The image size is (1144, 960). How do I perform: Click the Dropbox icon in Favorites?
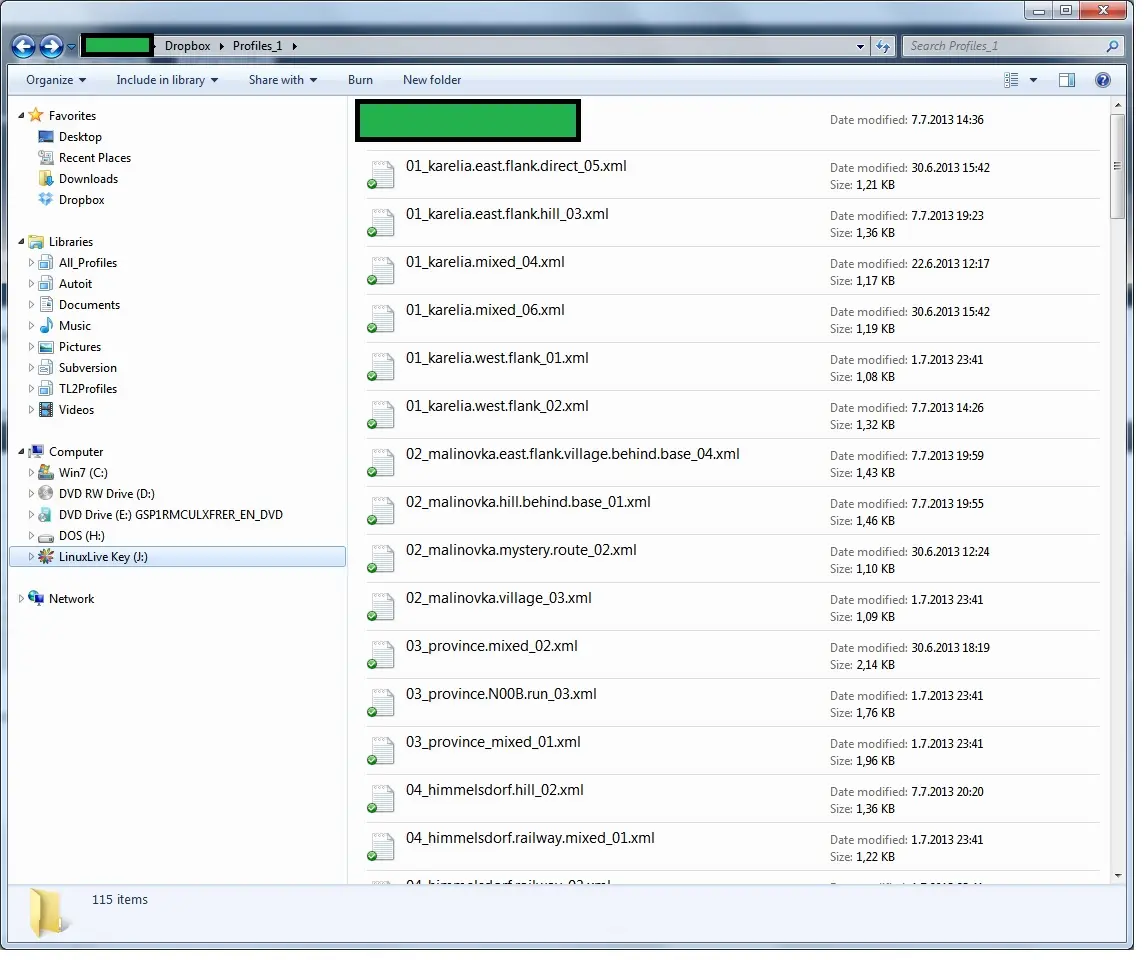coord(46,201)
